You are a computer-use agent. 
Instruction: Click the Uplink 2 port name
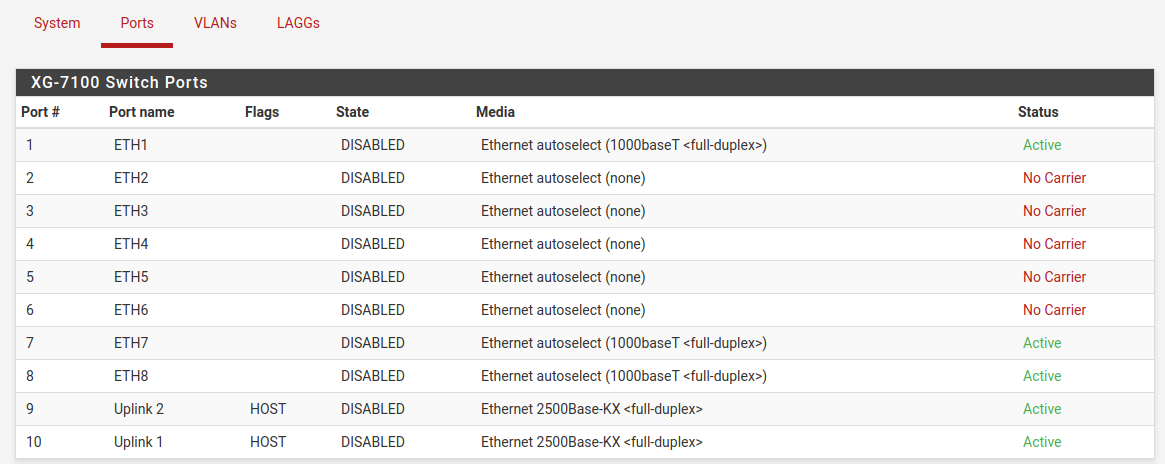[139, 409]
